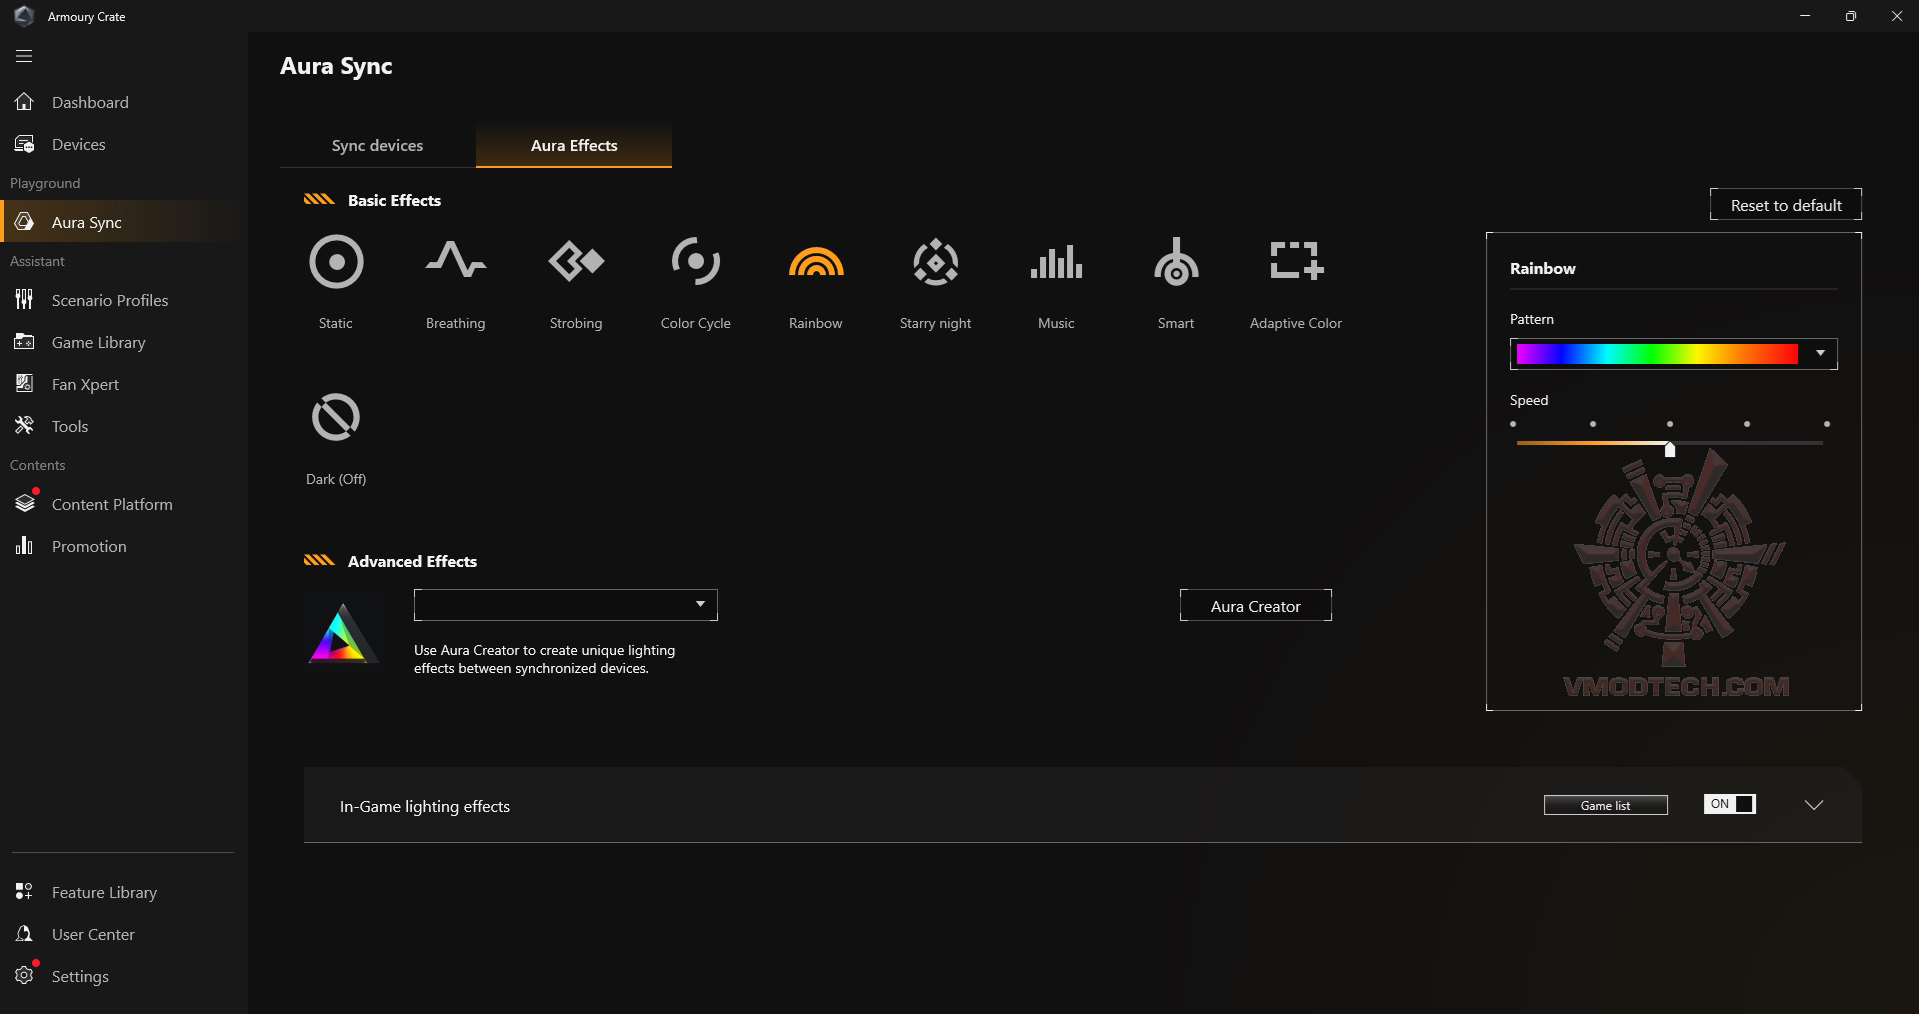
Task: Open Feature Library in the sidebar
Action: [x=124, y=892]
